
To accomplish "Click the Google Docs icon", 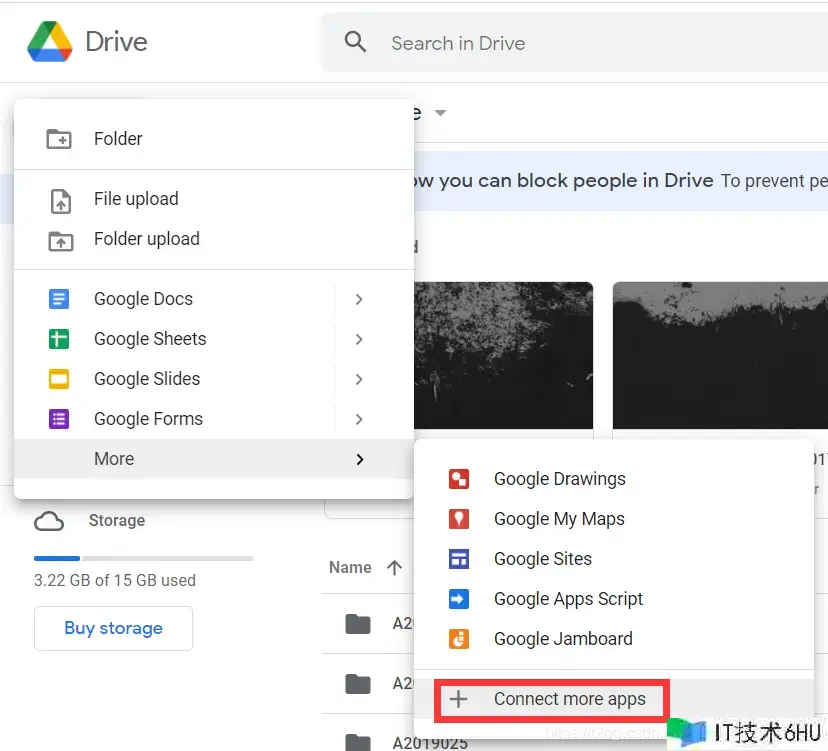I will click(59, 299).
